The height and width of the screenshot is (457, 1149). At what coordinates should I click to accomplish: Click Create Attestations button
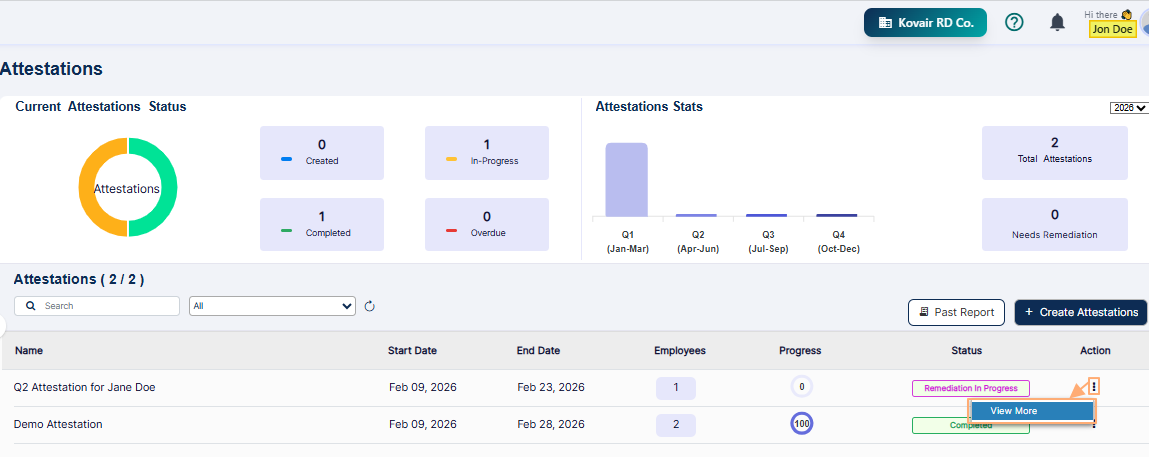1080,312
